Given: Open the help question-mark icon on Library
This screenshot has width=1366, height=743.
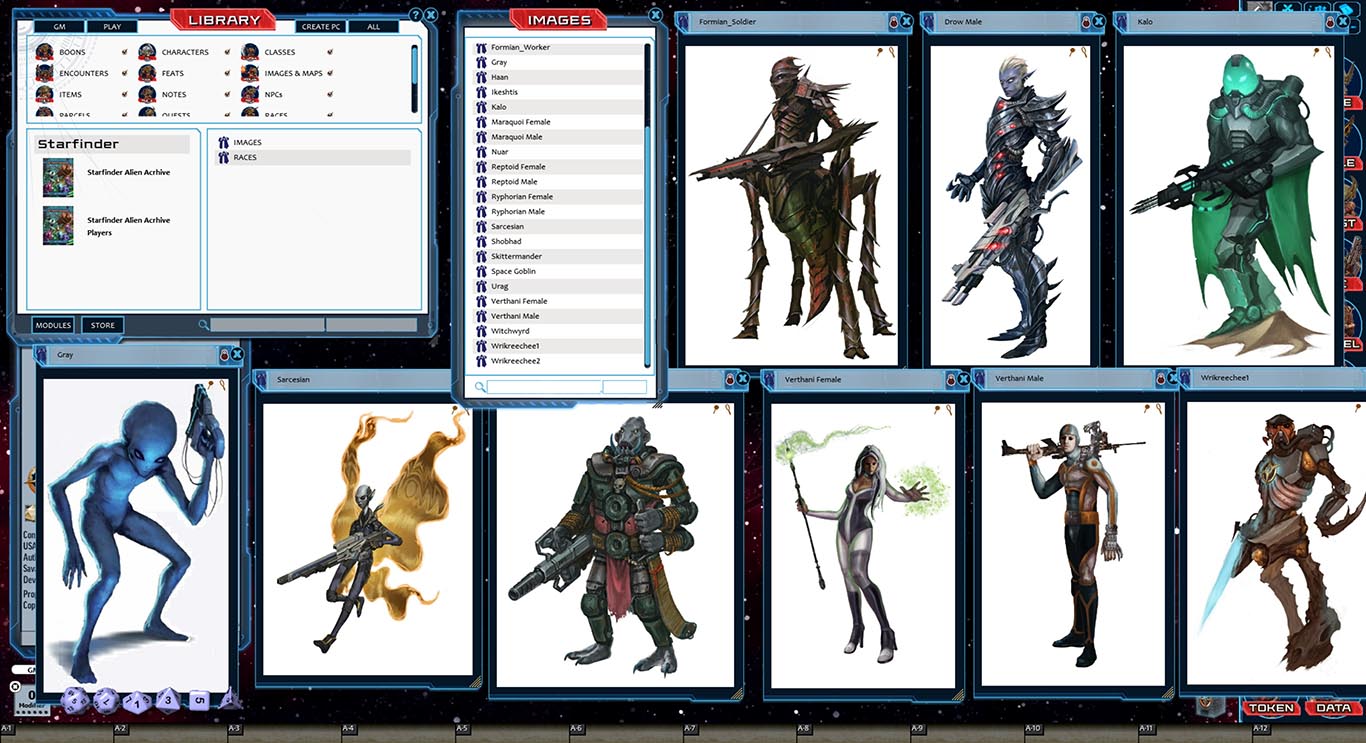Looking at the screenshot, I should [417, 15].
